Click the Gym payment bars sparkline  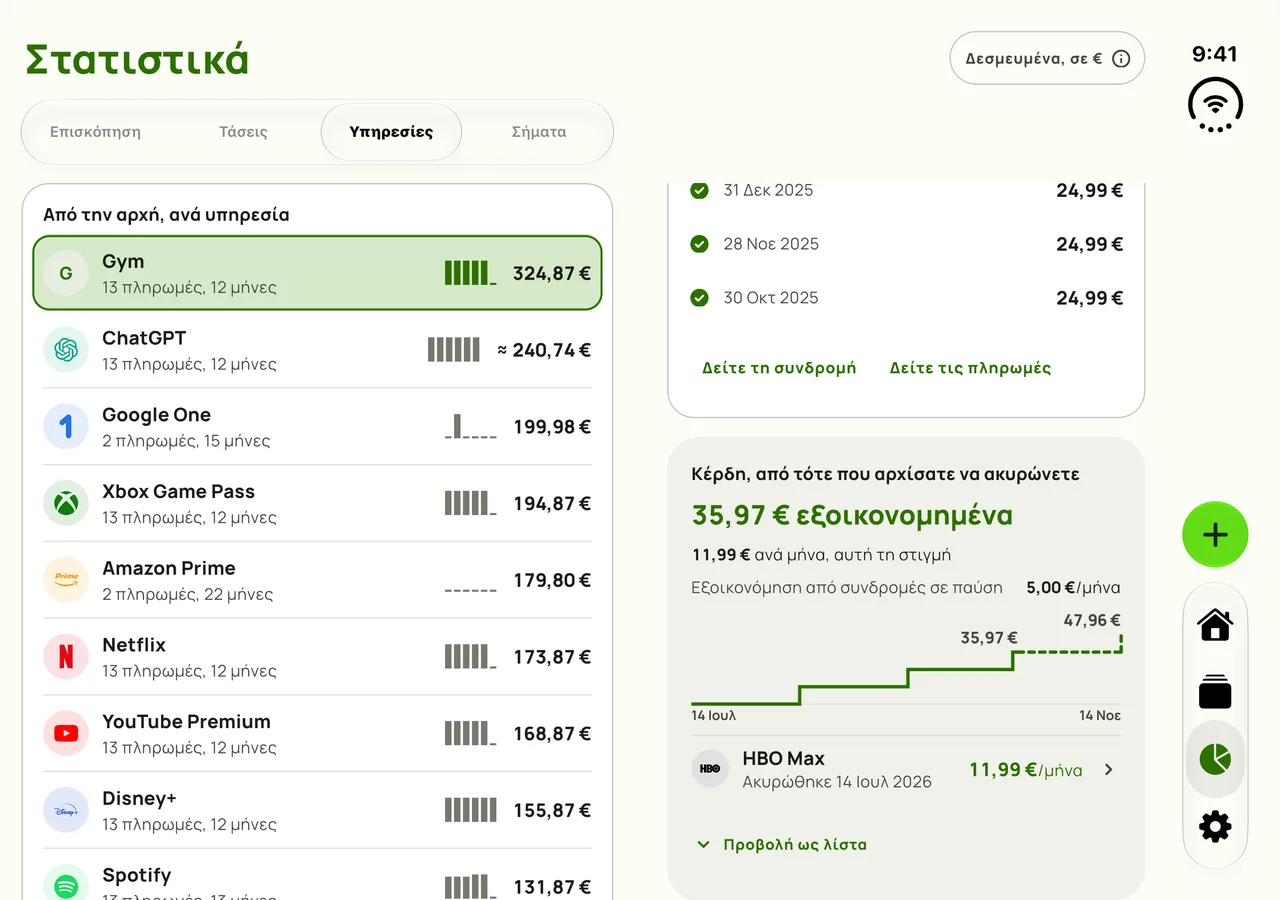pyautogui.click(x=470, y=273)
